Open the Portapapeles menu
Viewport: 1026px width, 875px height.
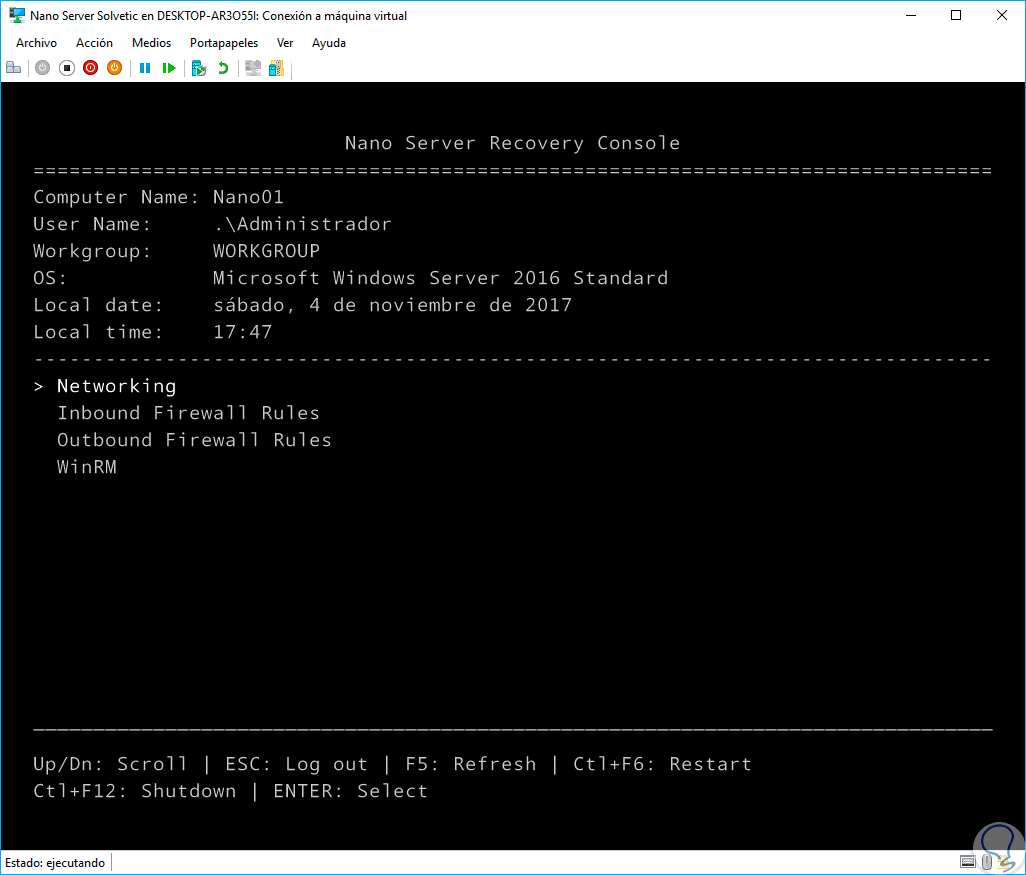224,43
